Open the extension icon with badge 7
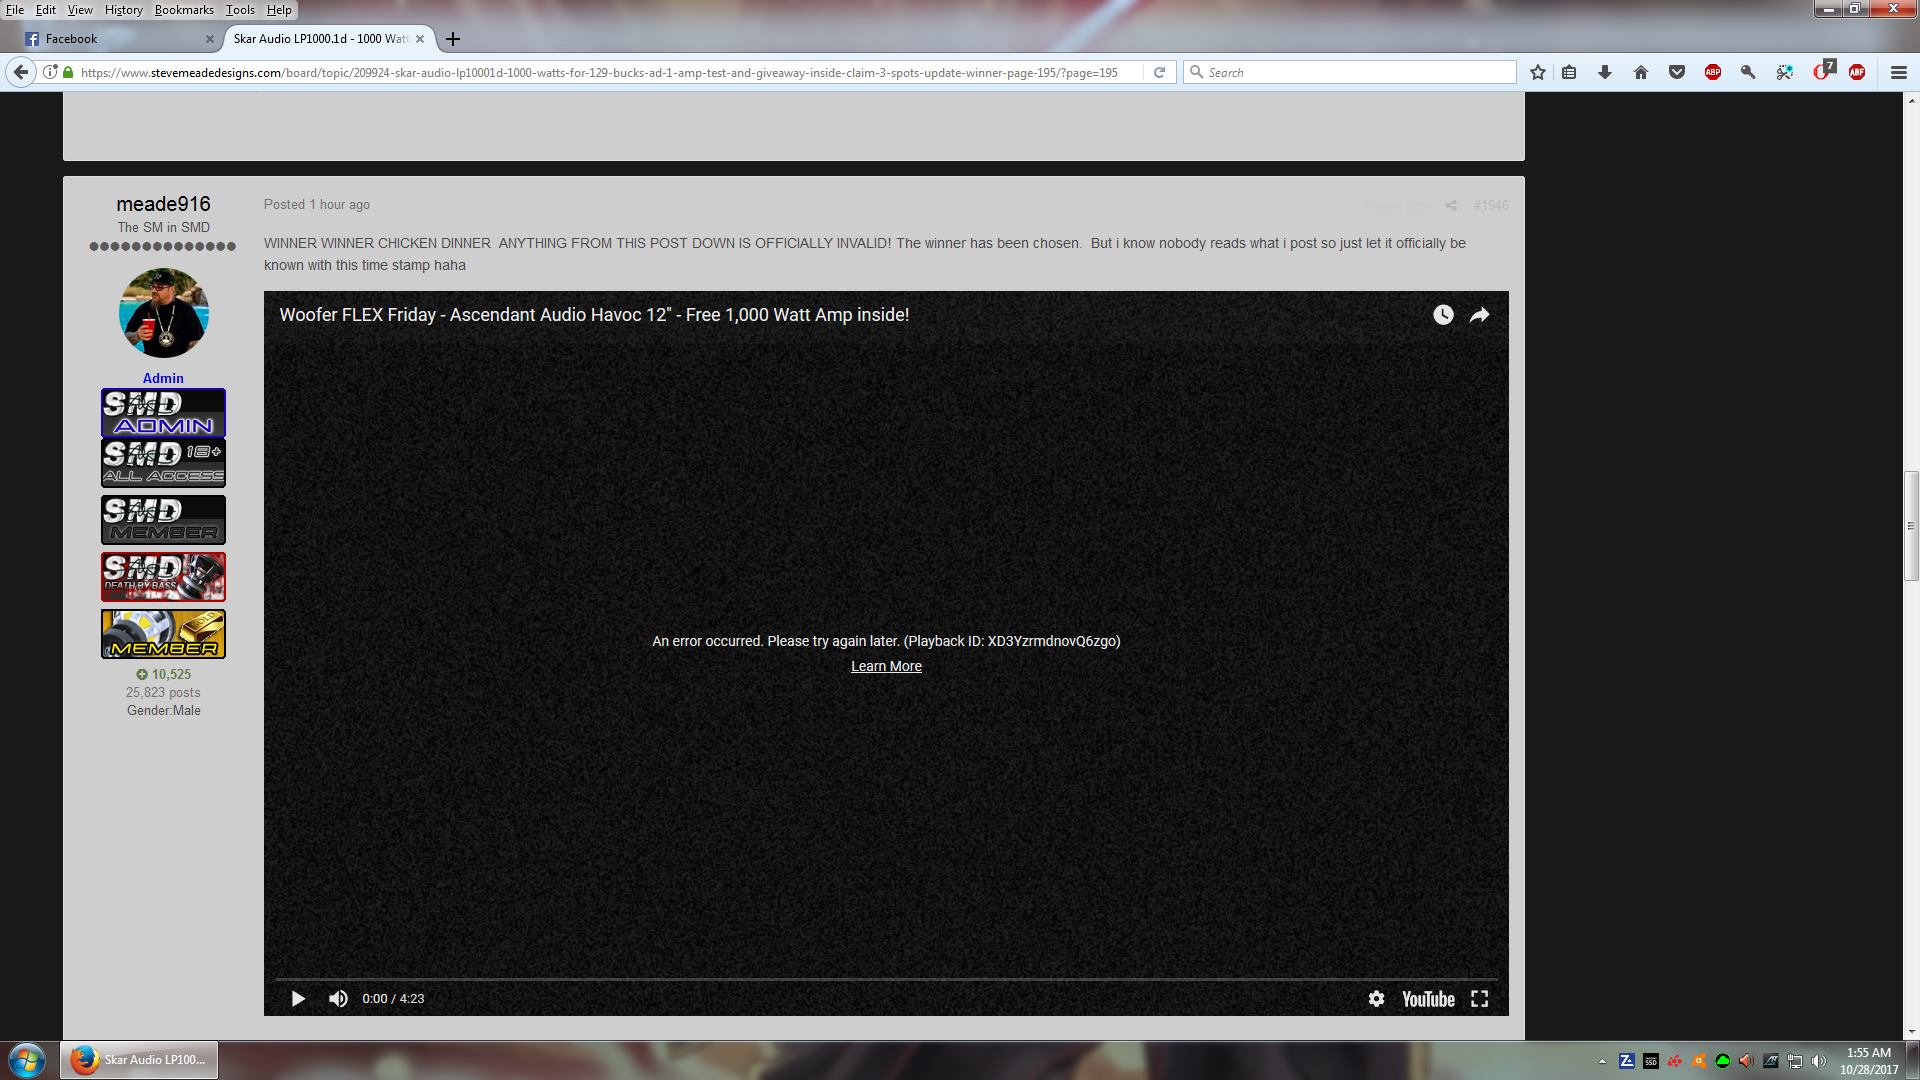Viewport: 1920px width, 1080px height. coord(1823,71)
